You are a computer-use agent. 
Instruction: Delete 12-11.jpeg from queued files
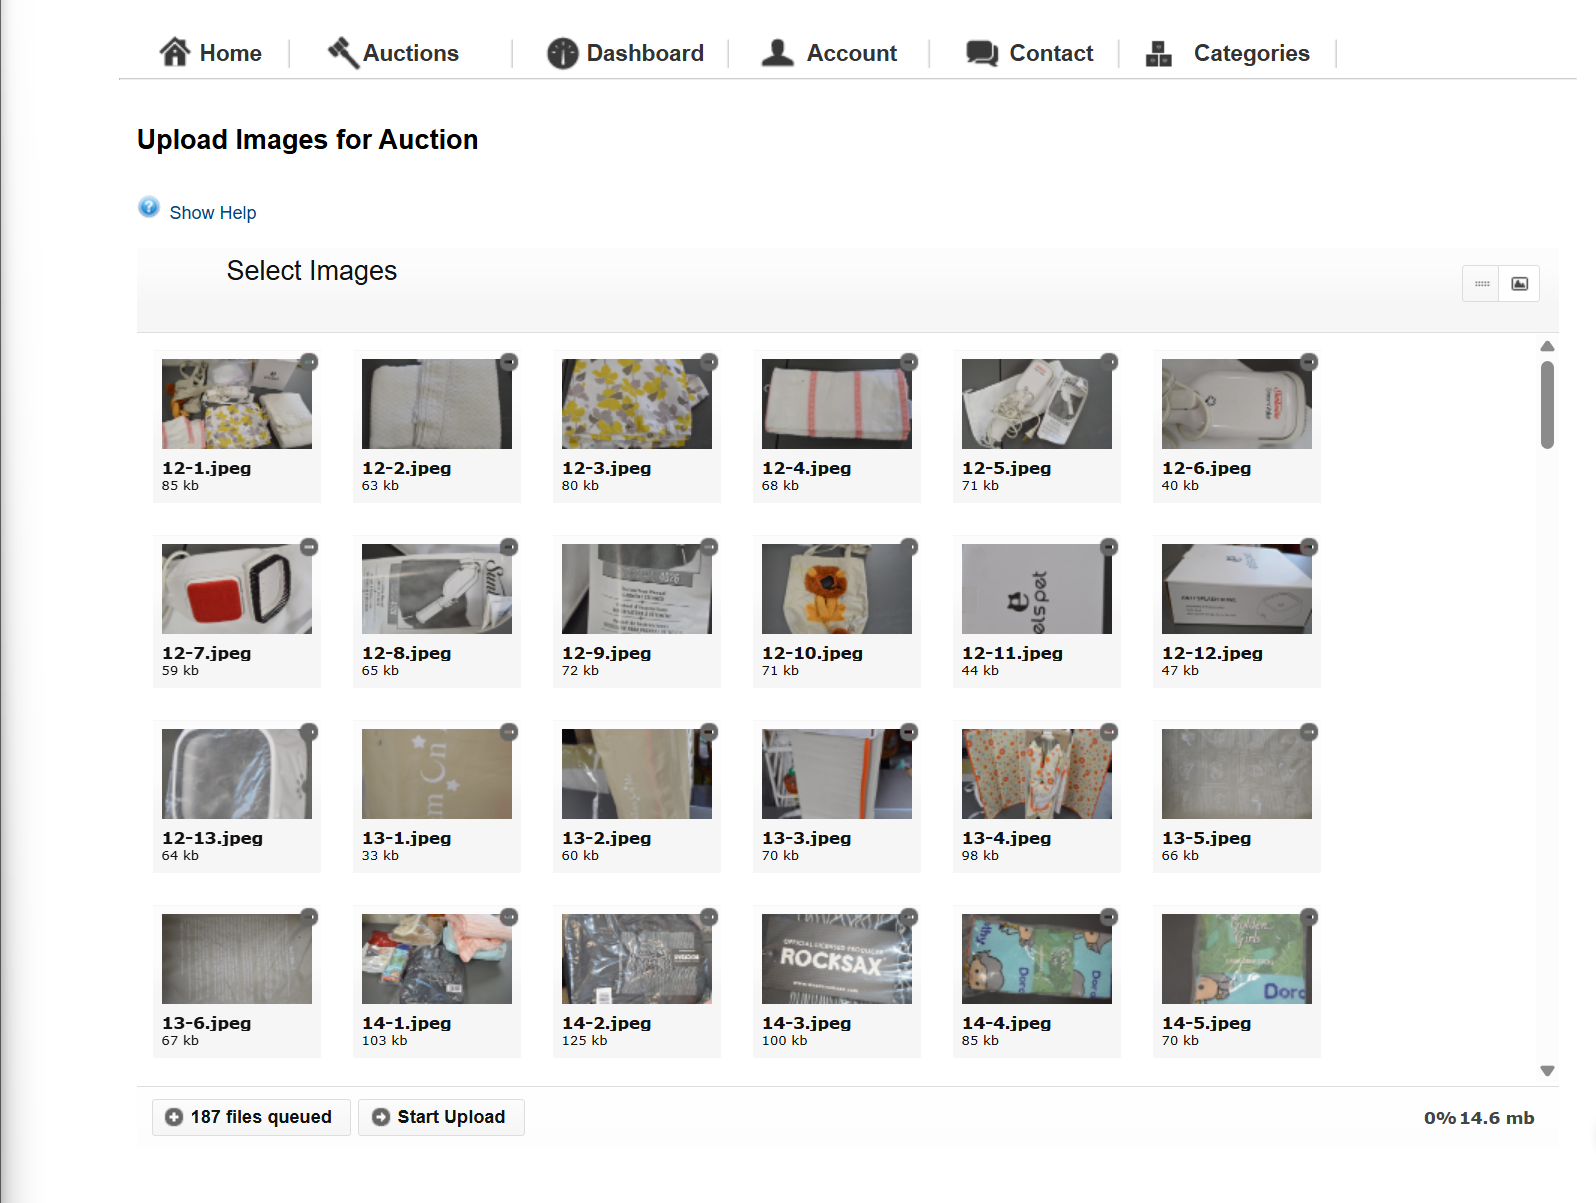click(x=1109, y=547)
